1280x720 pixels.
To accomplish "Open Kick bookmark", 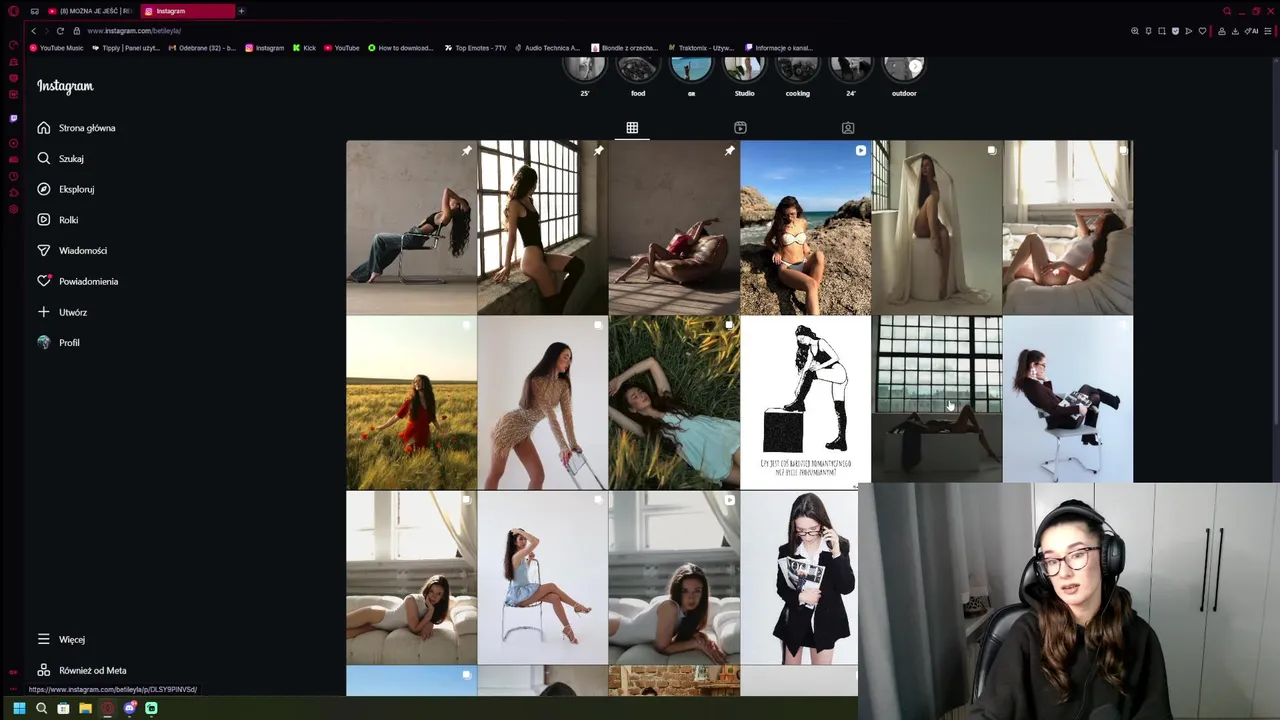I will coord(304,48).
